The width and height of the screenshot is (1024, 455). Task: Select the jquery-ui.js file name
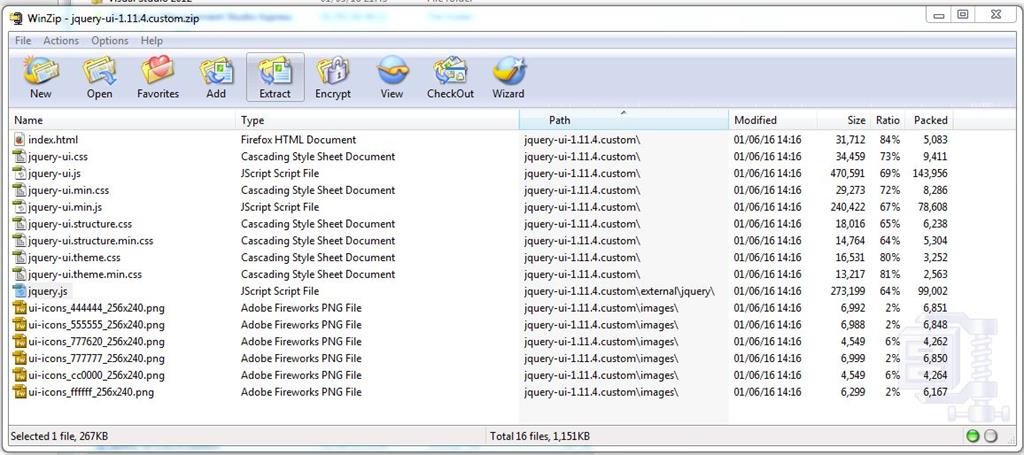[x=54, y=174]
